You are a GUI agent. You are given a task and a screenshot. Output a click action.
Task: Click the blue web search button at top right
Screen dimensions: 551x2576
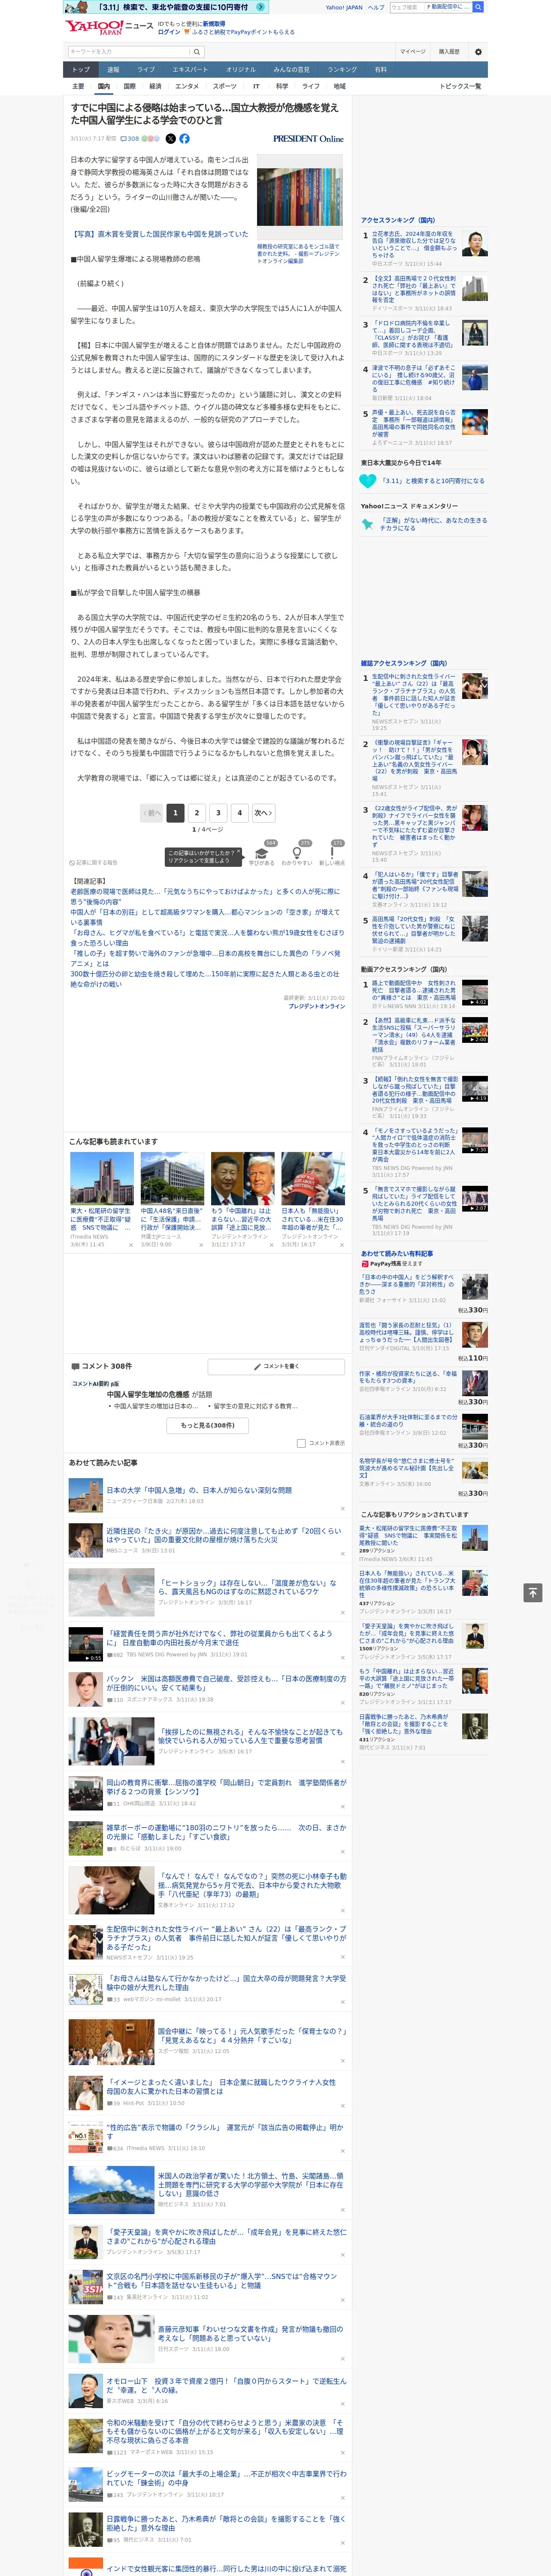point(478,7)
